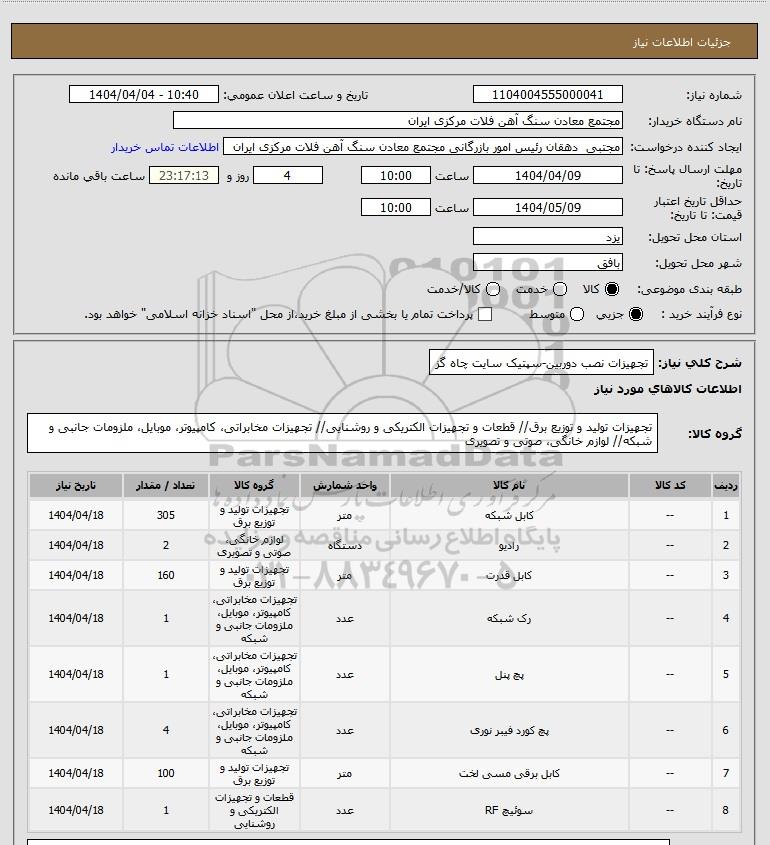This screenshot has height=845, width=770.
Task: Click the response deadline date 1404/04/09
Action: [x=547, y=176]
